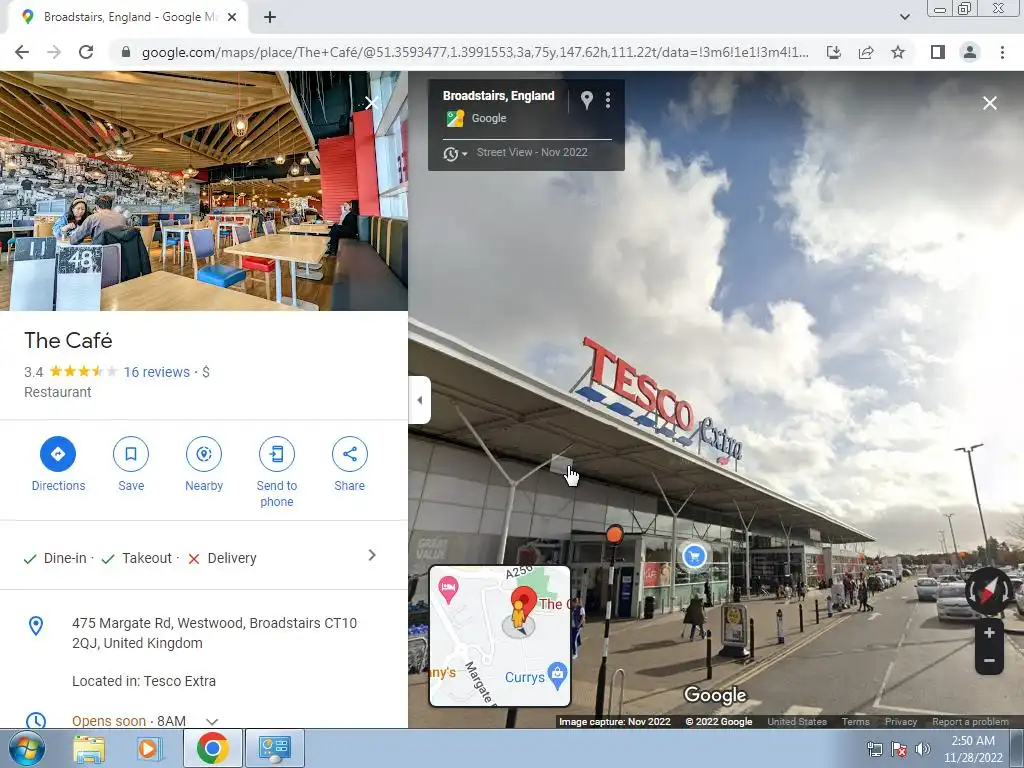Image resolution: width=1024 pixels, height=768 pixels.
Task: Click the Chrome taskbar icon
Action: 212,748
